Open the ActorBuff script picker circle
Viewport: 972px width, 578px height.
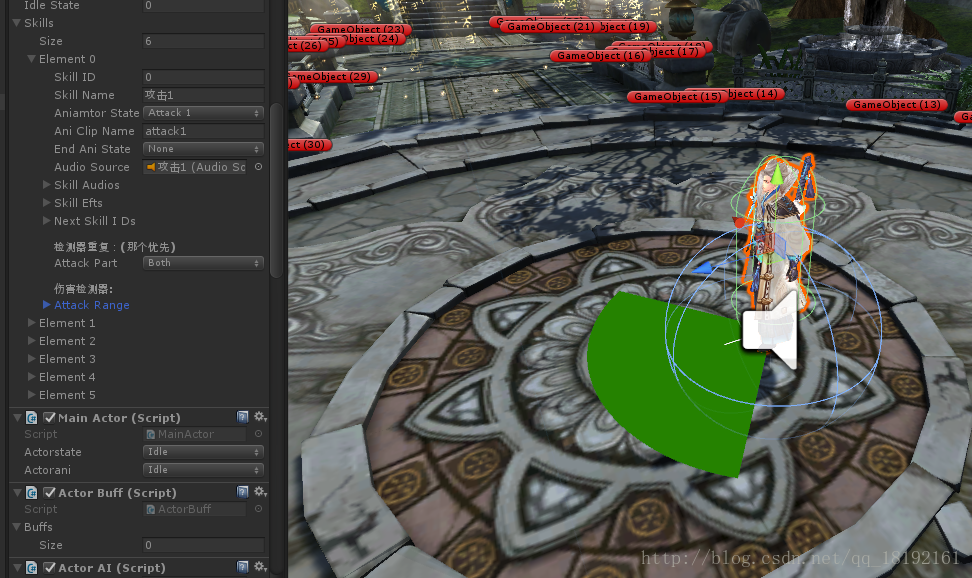tap(258, 509)
